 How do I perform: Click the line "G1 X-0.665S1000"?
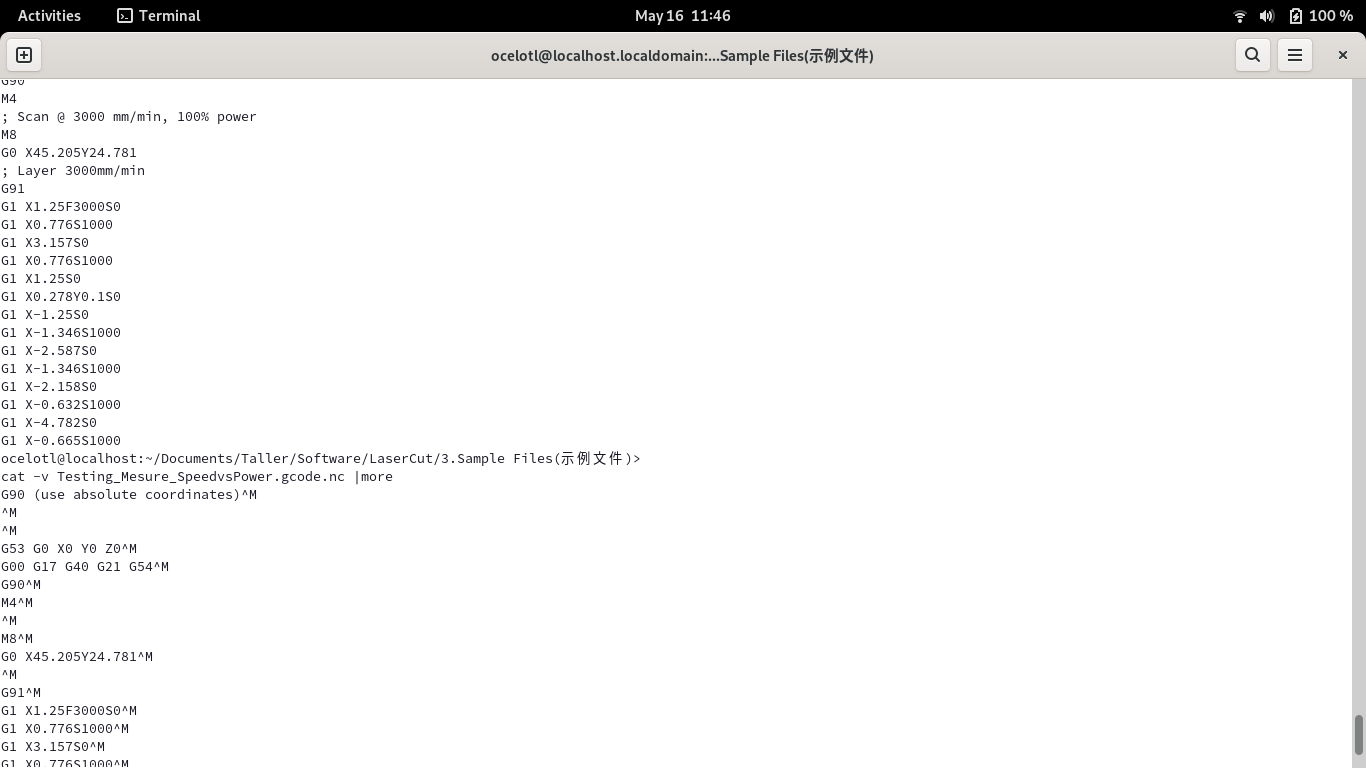click(61, 441)
